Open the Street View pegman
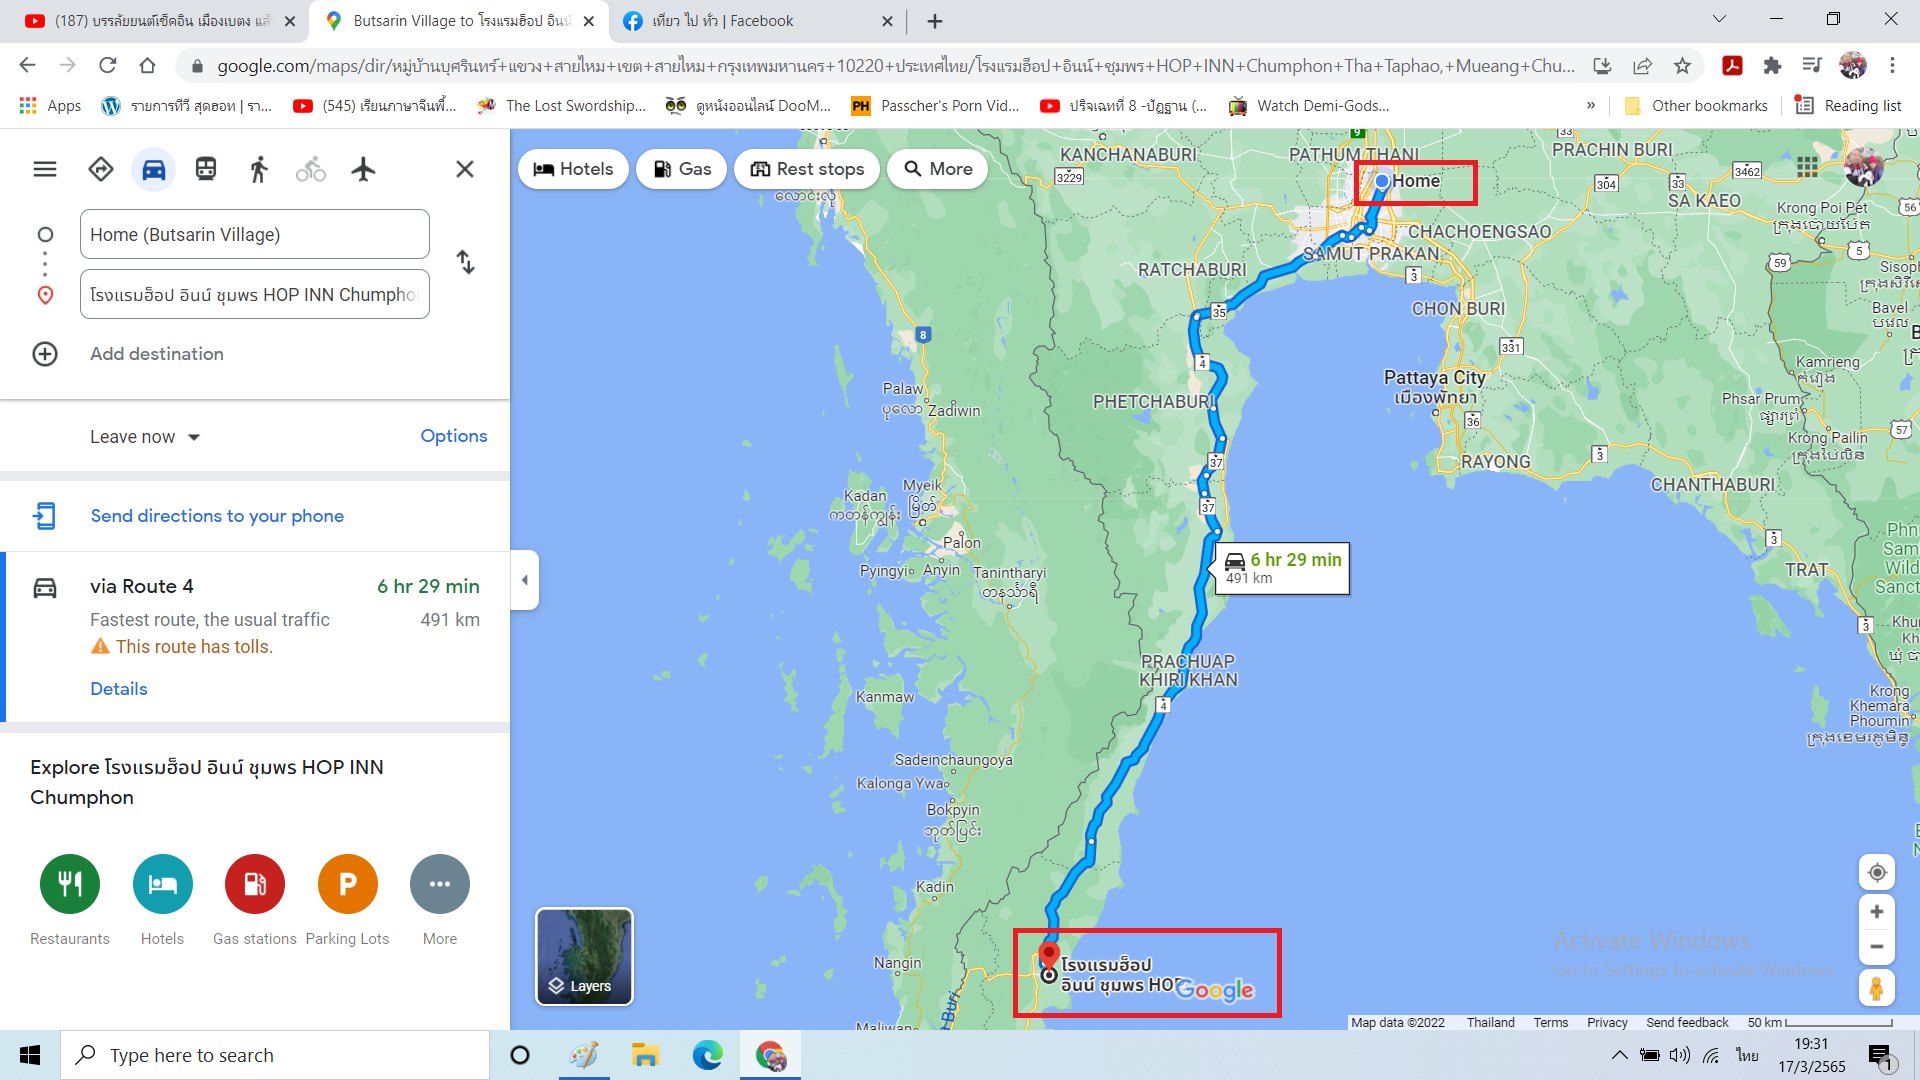Viewport: 1920px width, 1080px height. pos(1876,988)
